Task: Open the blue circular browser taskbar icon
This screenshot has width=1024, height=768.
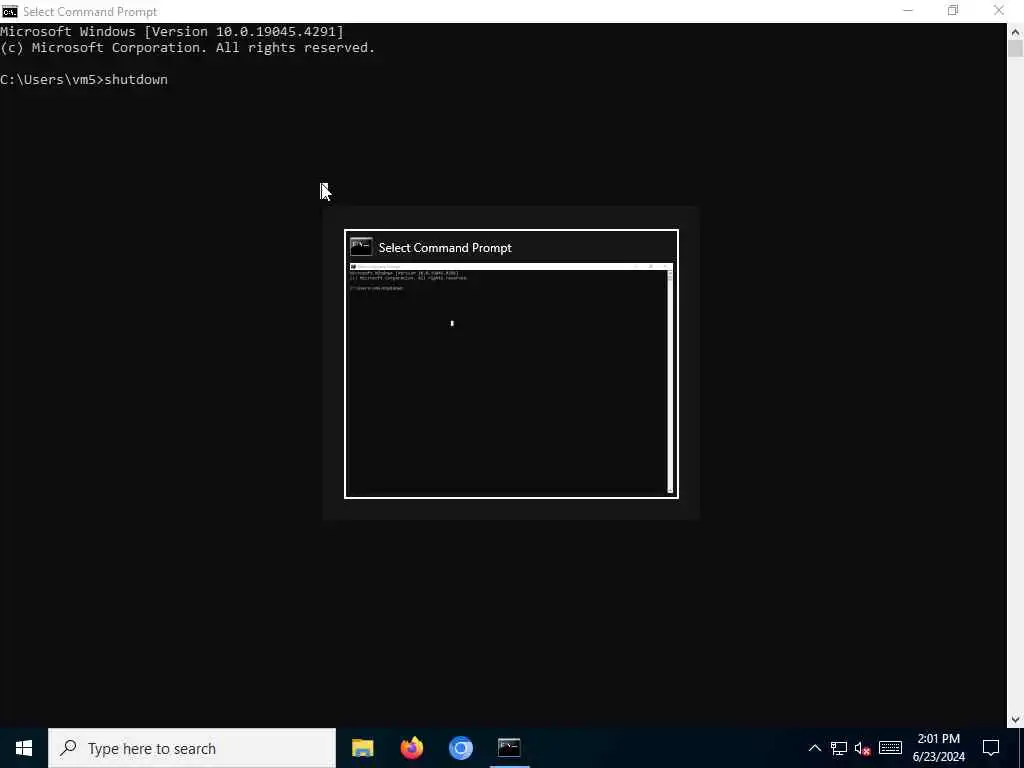Action: point(460,748)
